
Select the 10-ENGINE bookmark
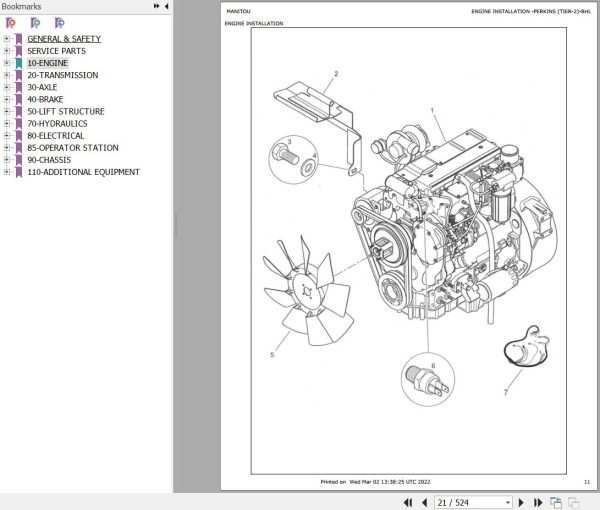[x=47, y=63]
